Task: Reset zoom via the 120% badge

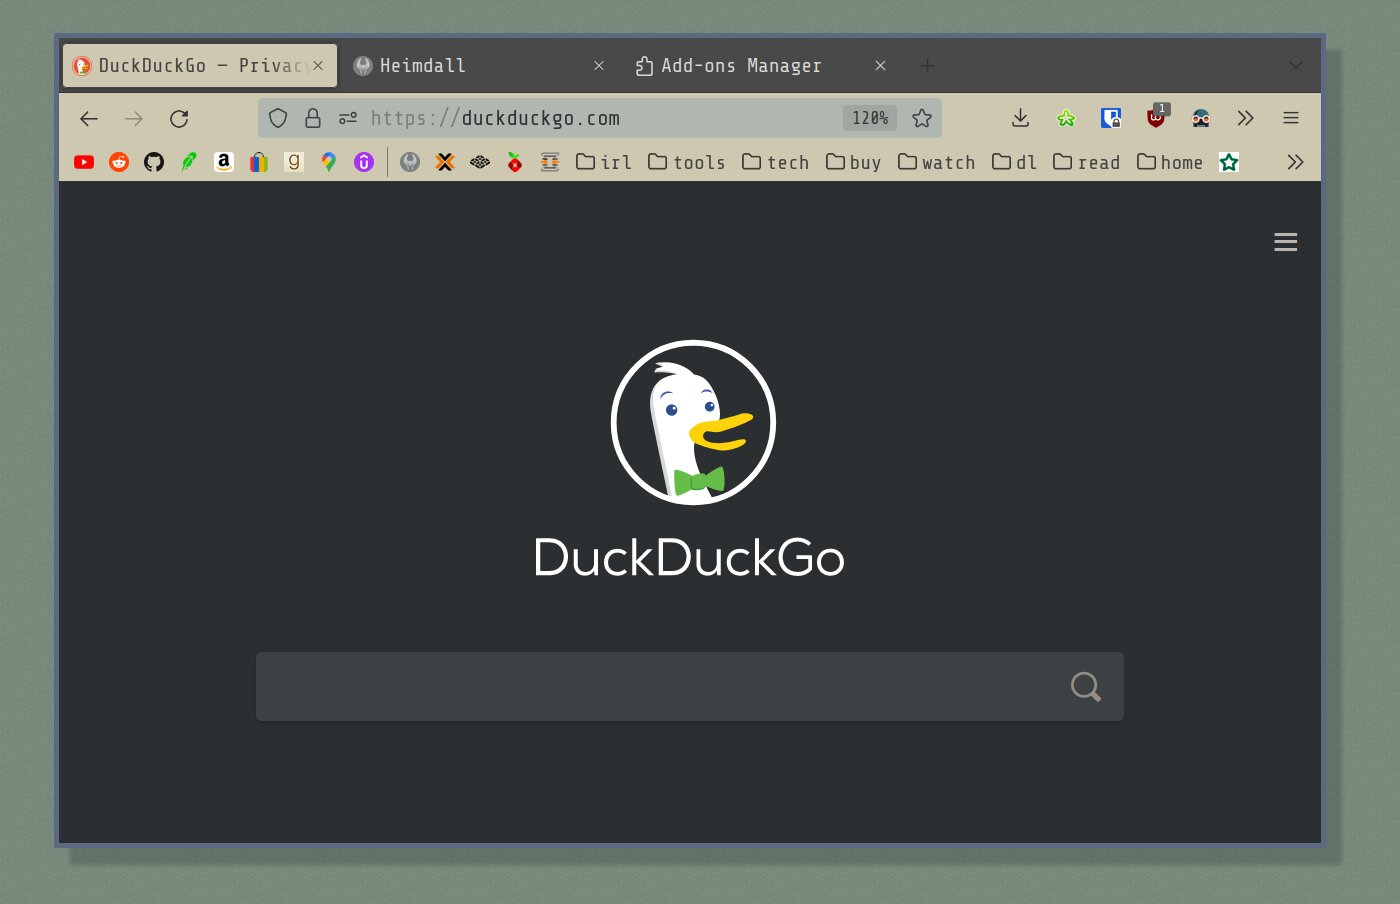Action: coord(870,118)
